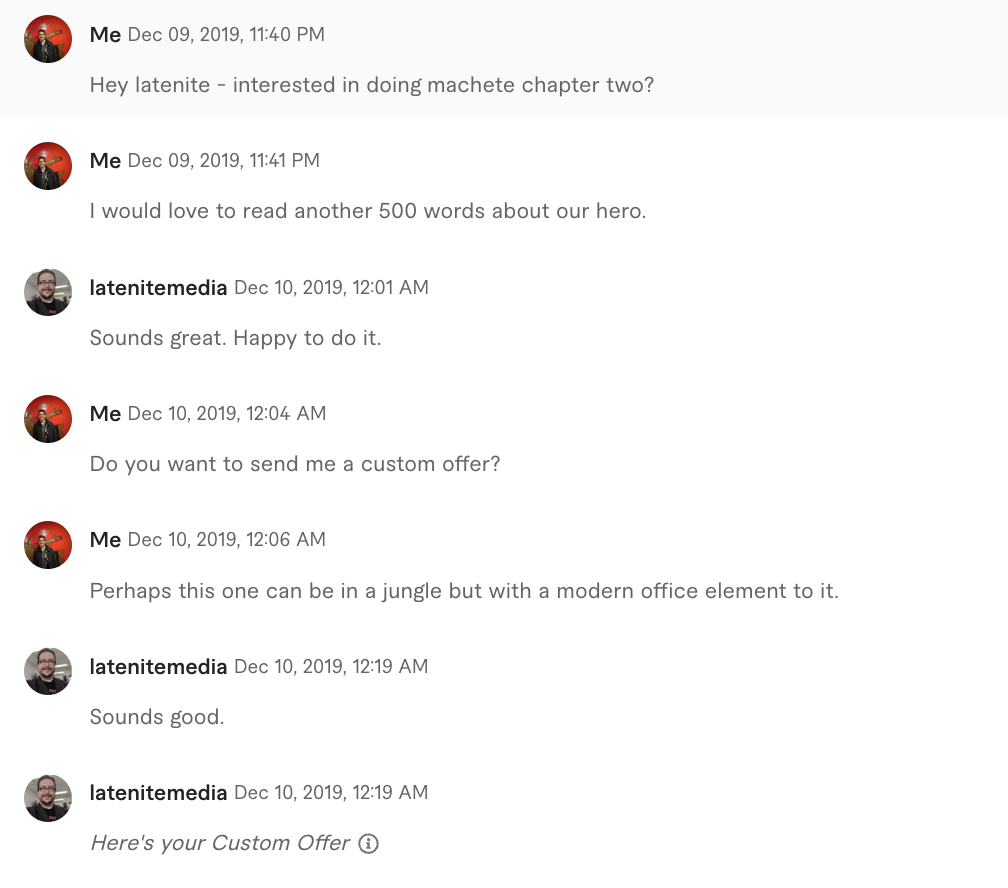
Task: Click the avatar on the 12:04 AM message
Action: pos(48,418)
